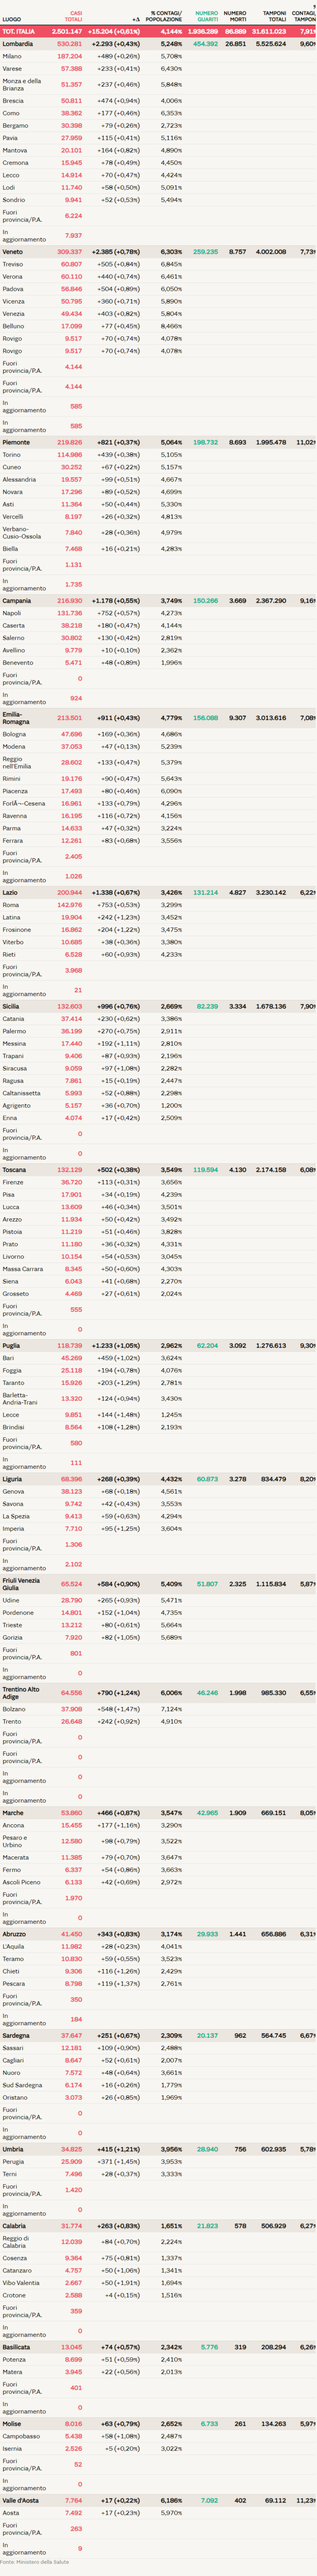Screen dimensions: 317x2576
Task: Click the LUOGO column header
Action: [x=12, y=19]
